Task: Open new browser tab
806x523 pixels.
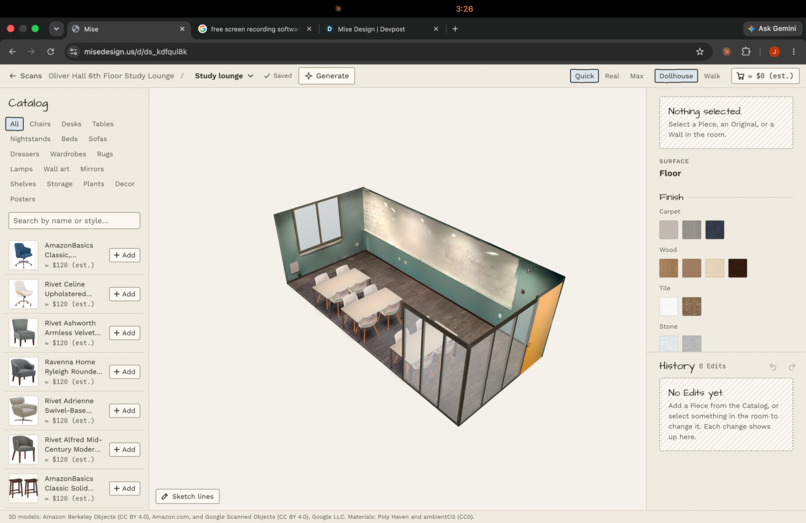Action: [x=455, y=29]
